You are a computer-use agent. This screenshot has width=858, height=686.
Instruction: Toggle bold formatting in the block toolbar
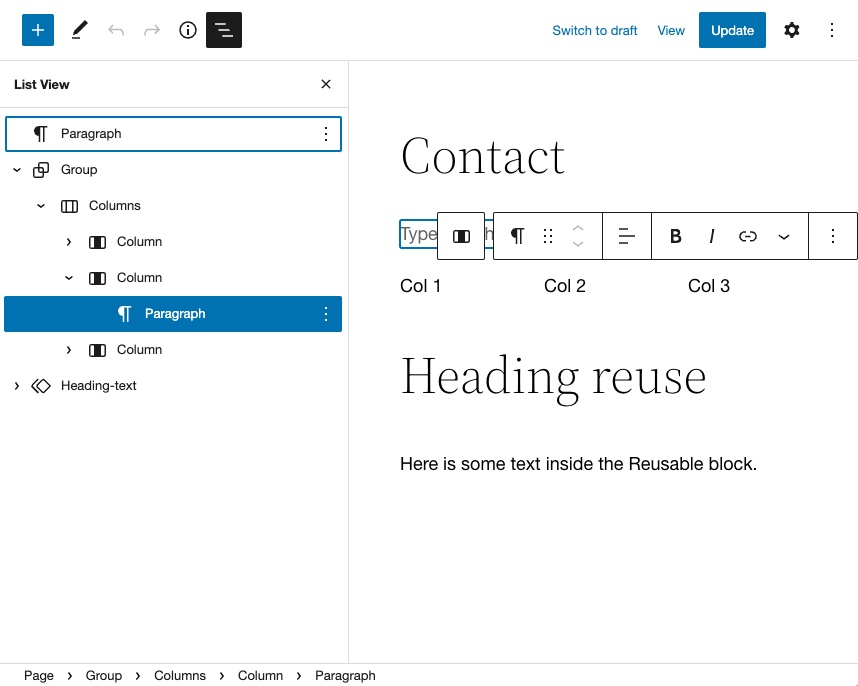[x=675, y=236]
